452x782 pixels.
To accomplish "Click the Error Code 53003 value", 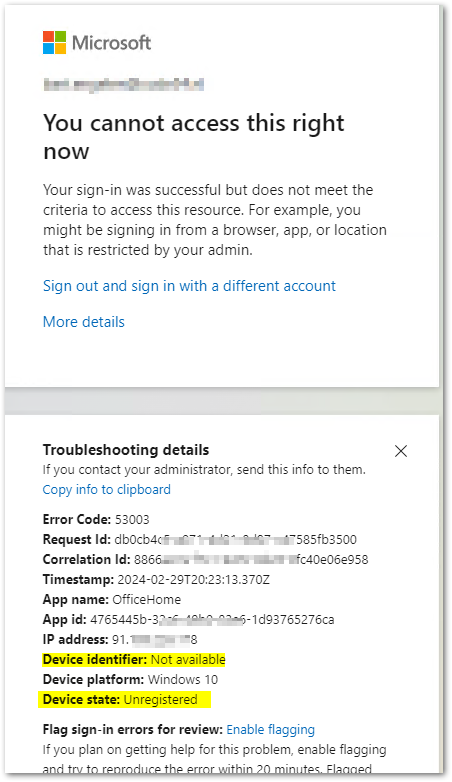I will pos(132,520).
